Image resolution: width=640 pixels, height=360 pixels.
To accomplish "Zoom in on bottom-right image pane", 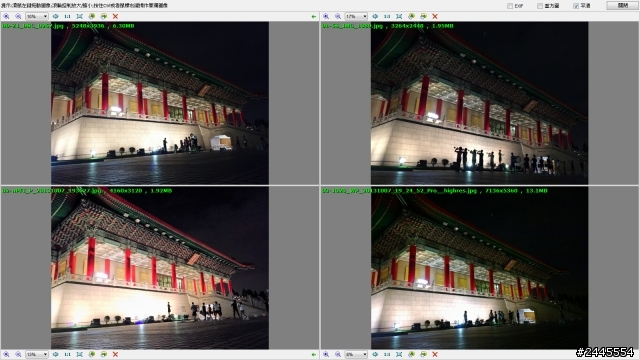I will click(x=326, y=354).
